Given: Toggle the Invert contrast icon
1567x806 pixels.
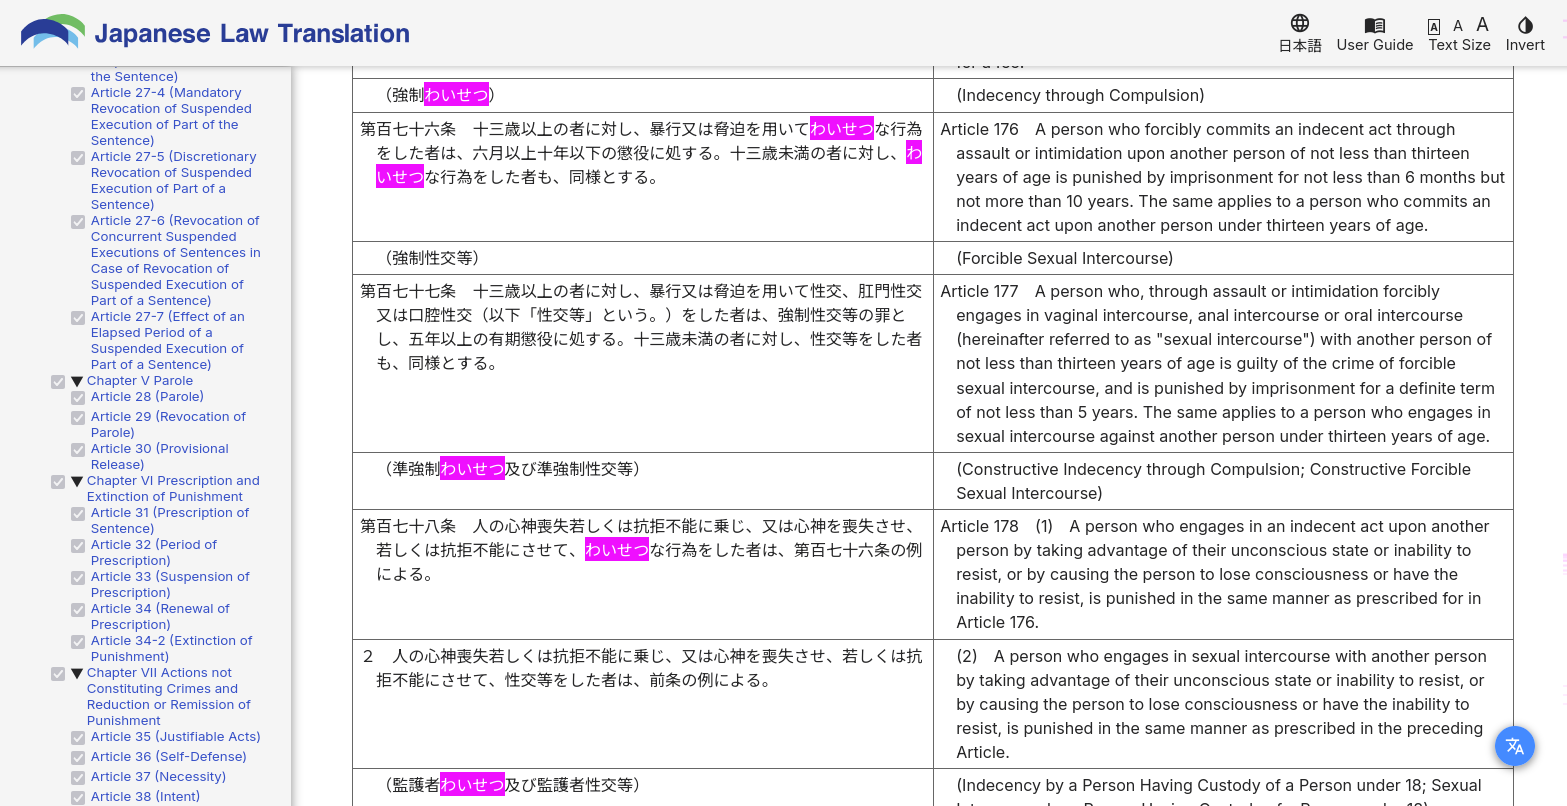Looking at the screenshot, I should coord(1525,25).
